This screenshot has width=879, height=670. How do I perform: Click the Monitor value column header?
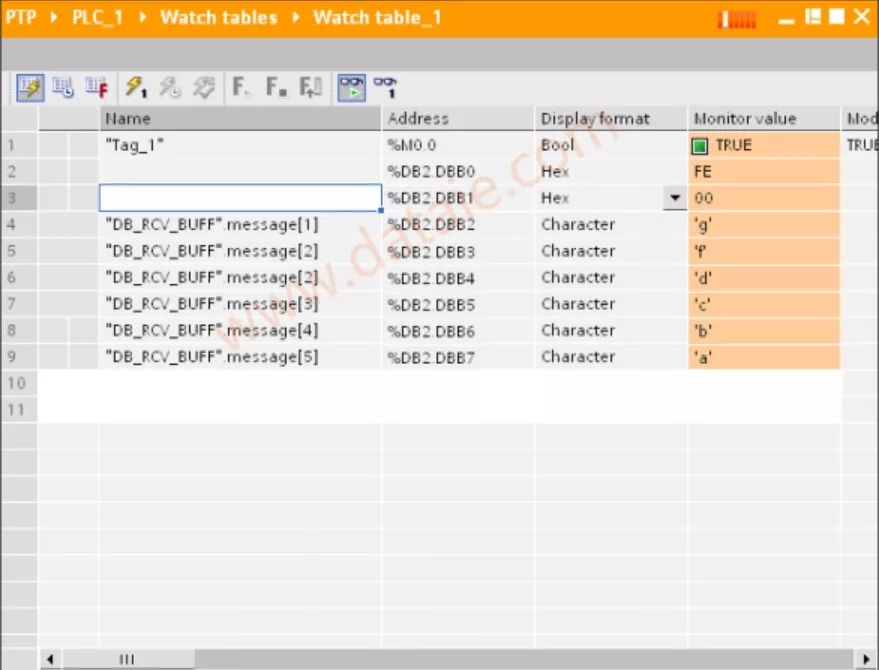(764, 118)
